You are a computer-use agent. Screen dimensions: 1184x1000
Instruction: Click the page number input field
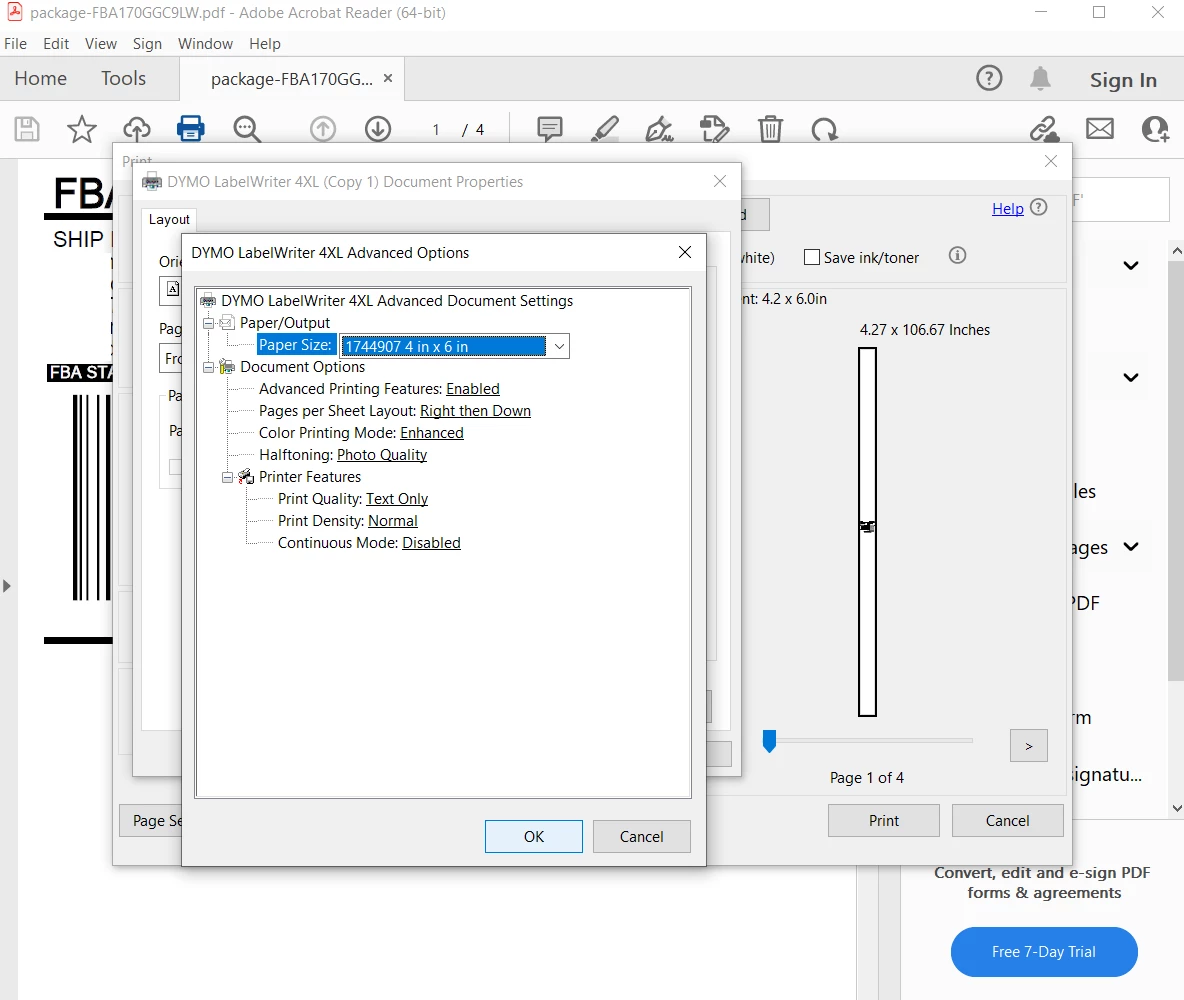[436, 129]
